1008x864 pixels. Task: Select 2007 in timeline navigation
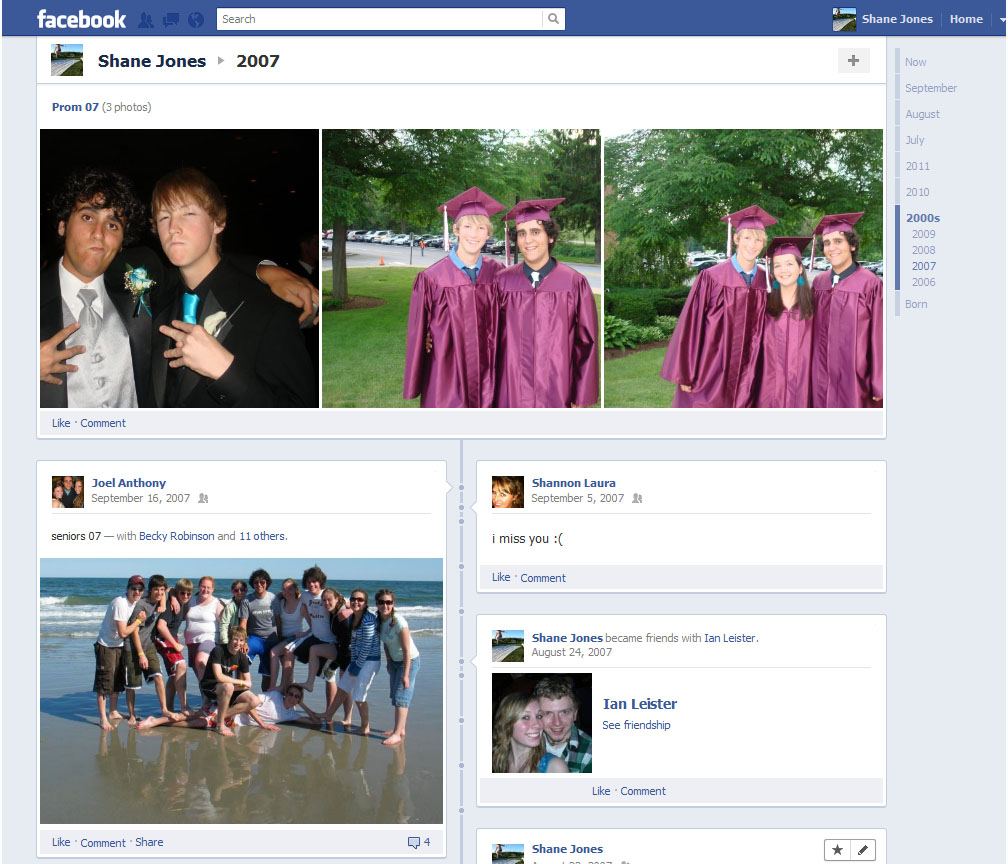[923, 266]
